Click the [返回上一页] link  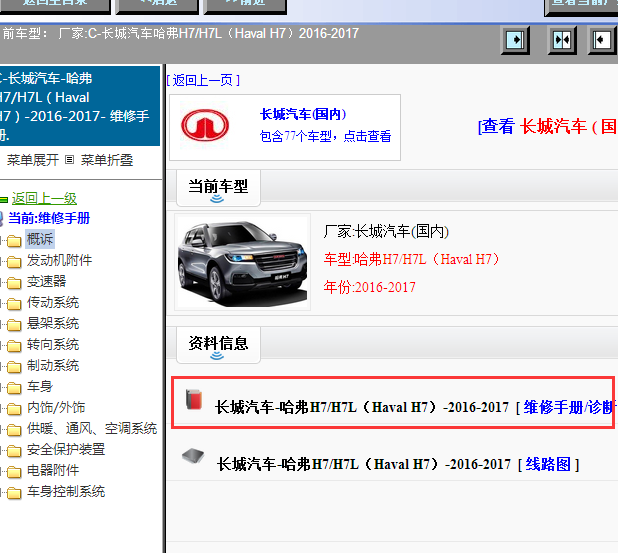click(x=203, y=80)
